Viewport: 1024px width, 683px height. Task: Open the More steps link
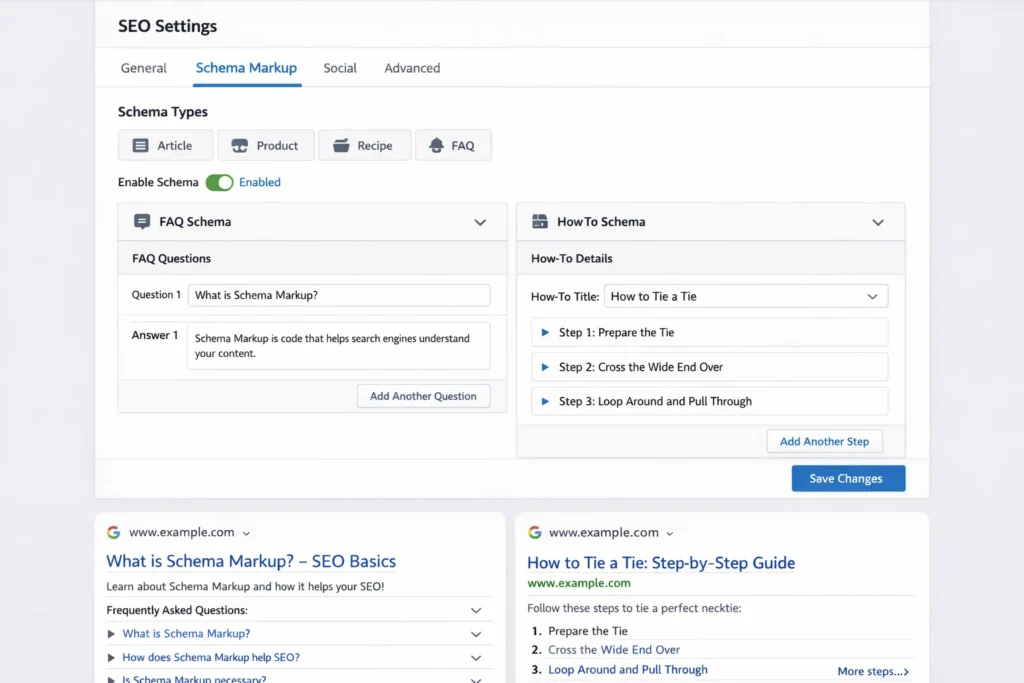pyautogui.click(x=873, y=672)
